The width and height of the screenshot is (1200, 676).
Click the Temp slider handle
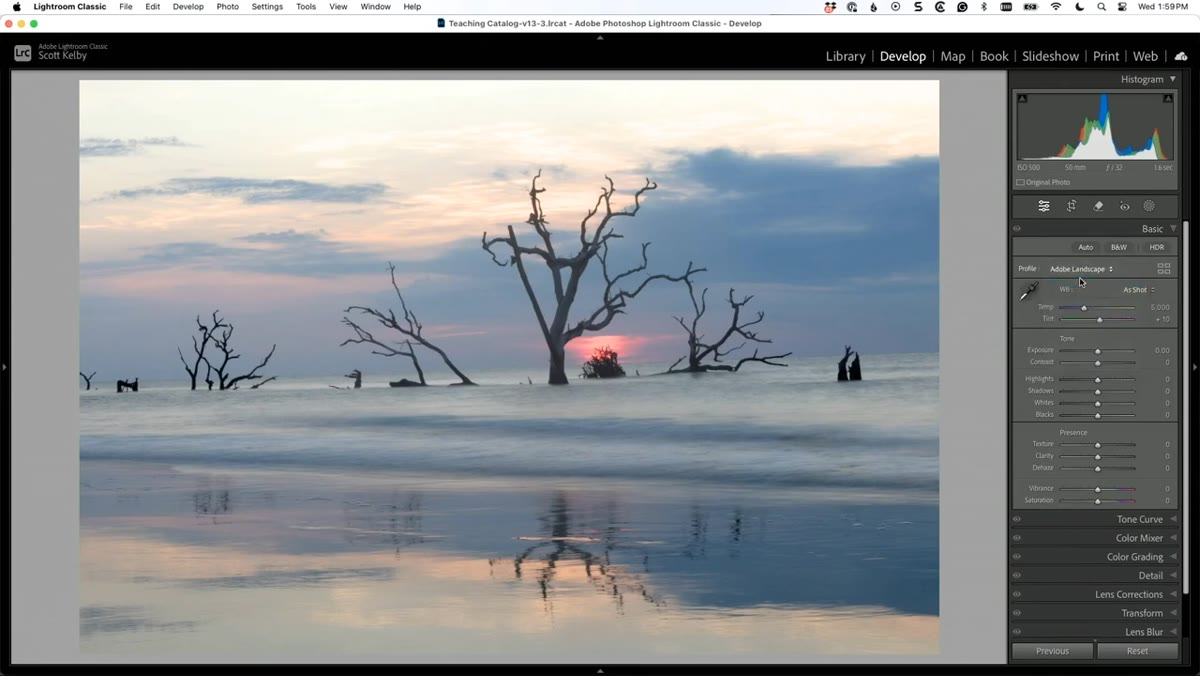[1084, 308]
